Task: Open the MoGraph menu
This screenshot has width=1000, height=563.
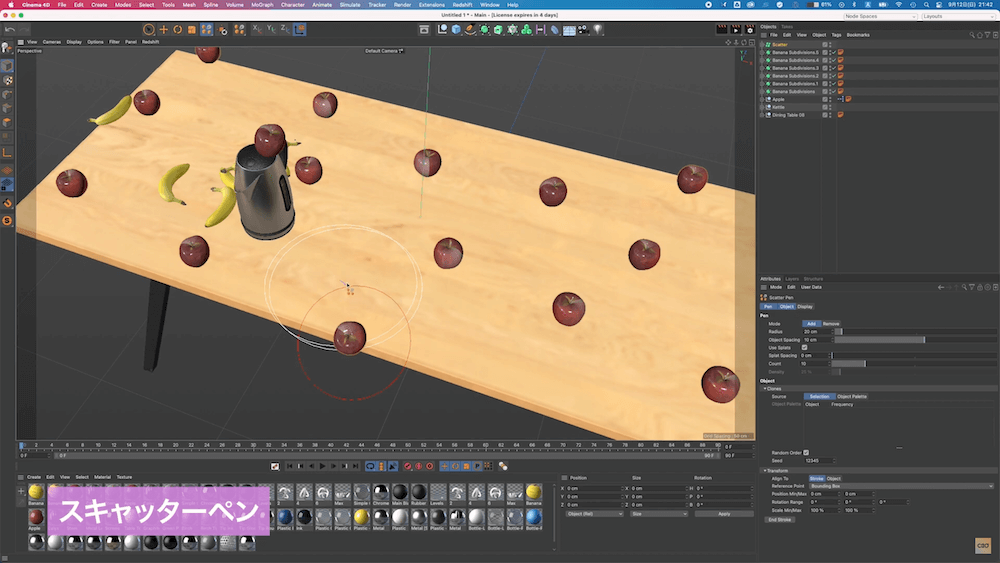Action: (262, 5)
